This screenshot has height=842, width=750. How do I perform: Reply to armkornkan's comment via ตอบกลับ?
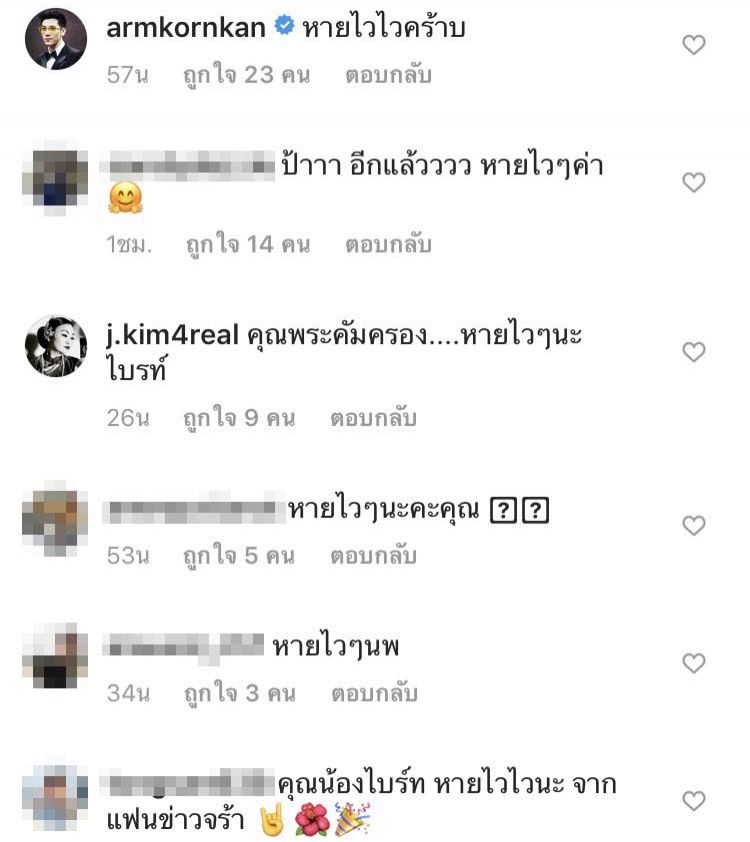coord(388,75)
